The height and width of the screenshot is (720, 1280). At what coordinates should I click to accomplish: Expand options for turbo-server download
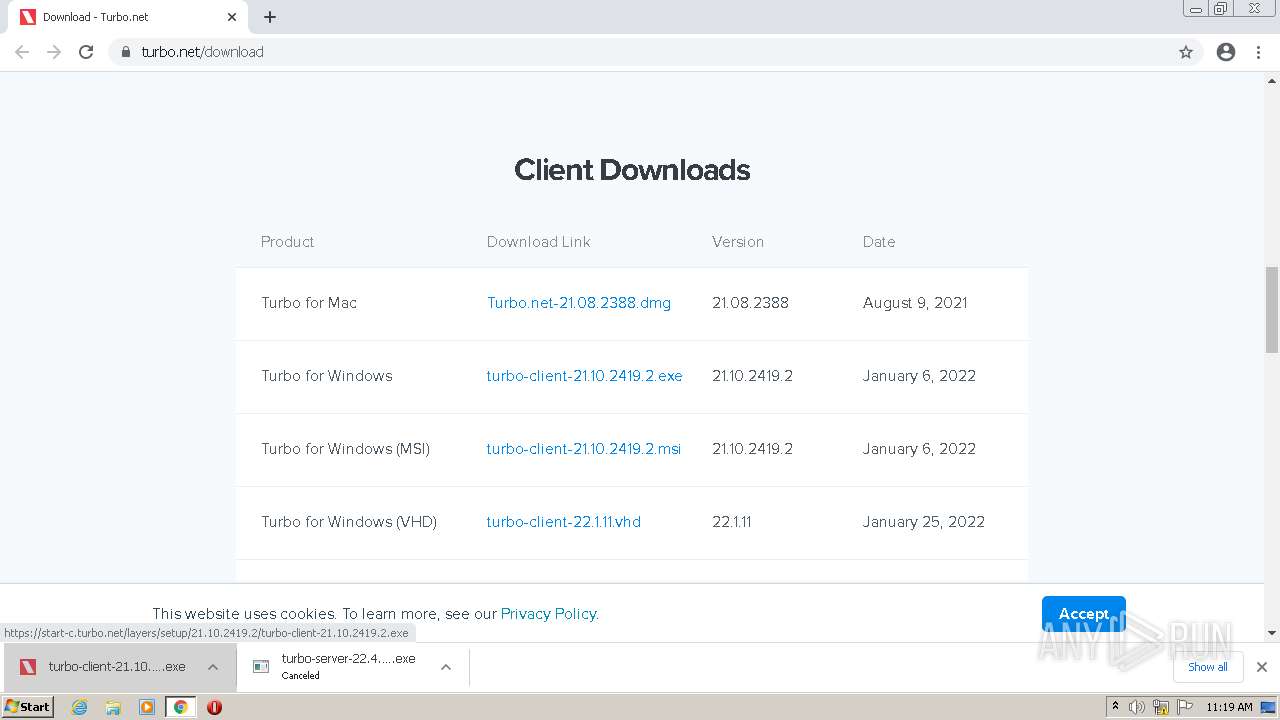click(x=446, y=667)
